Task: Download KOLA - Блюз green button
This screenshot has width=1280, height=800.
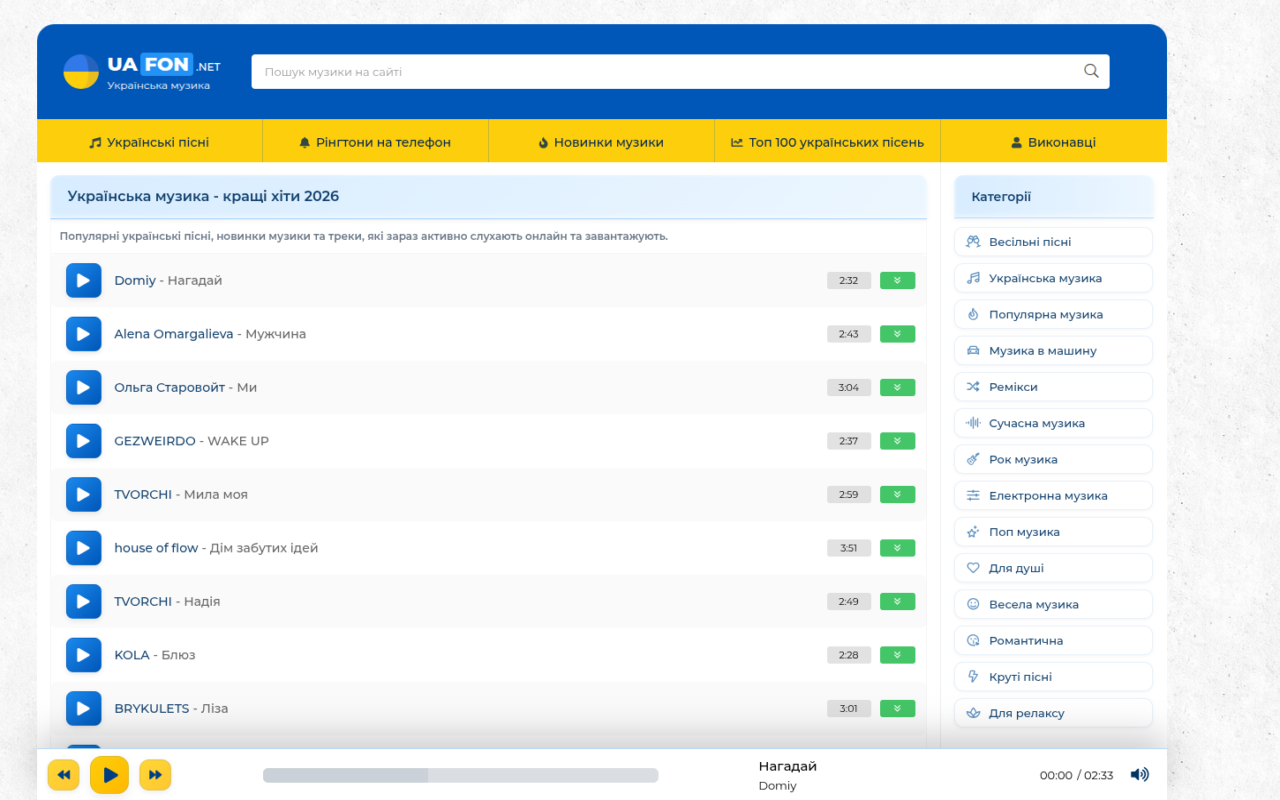Action: (x=897, y=655)
